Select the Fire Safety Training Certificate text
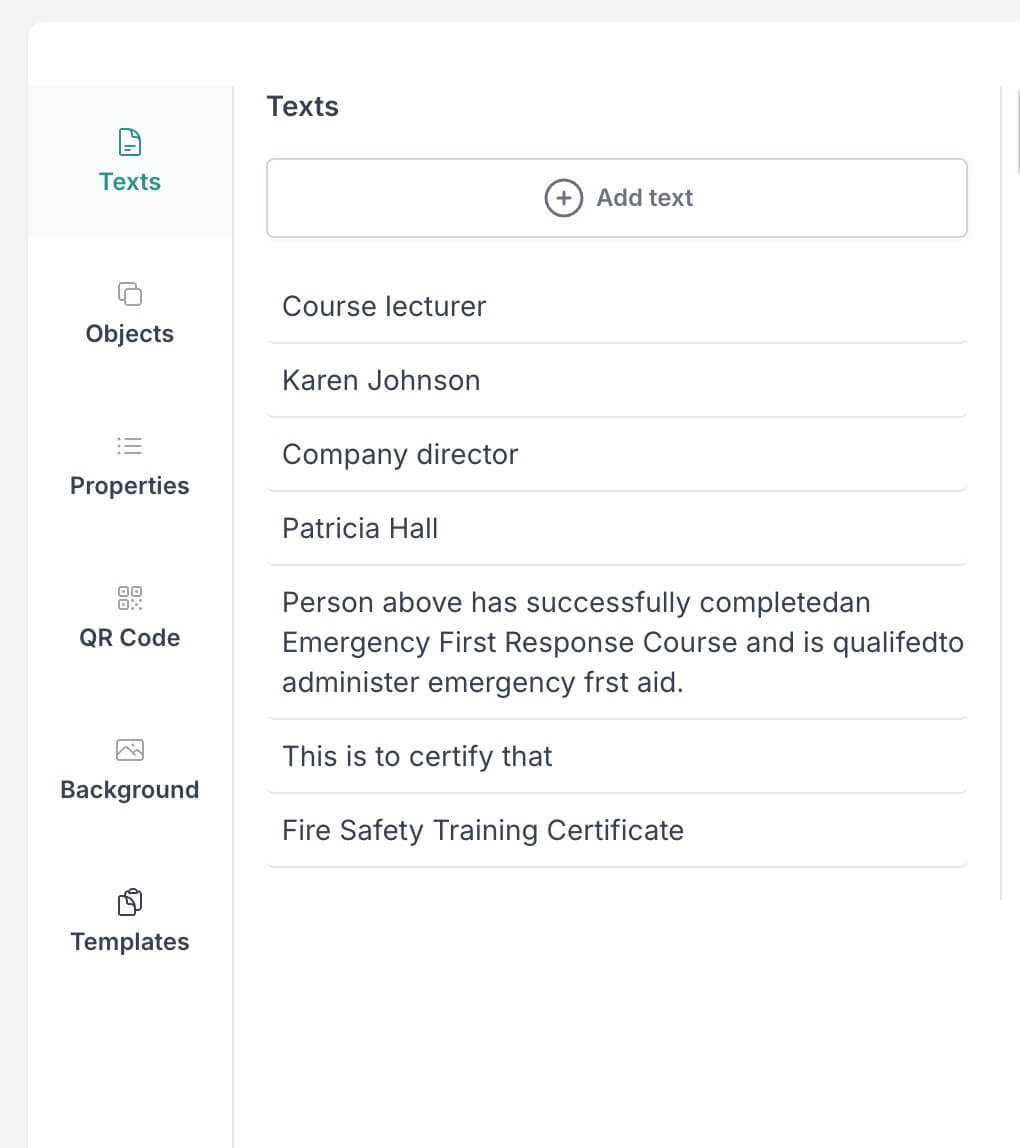1020x1148 pixels. (483, 830)
